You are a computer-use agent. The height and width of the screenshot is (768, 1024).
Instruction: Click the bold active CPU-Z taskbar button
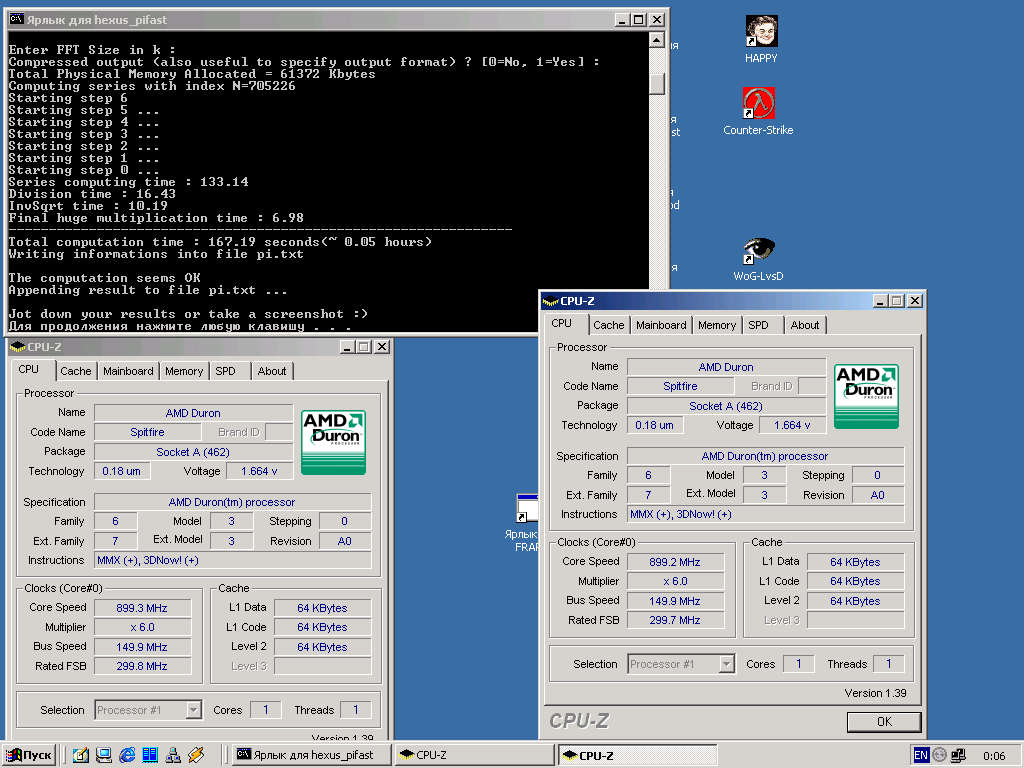[x=637, y=755]
